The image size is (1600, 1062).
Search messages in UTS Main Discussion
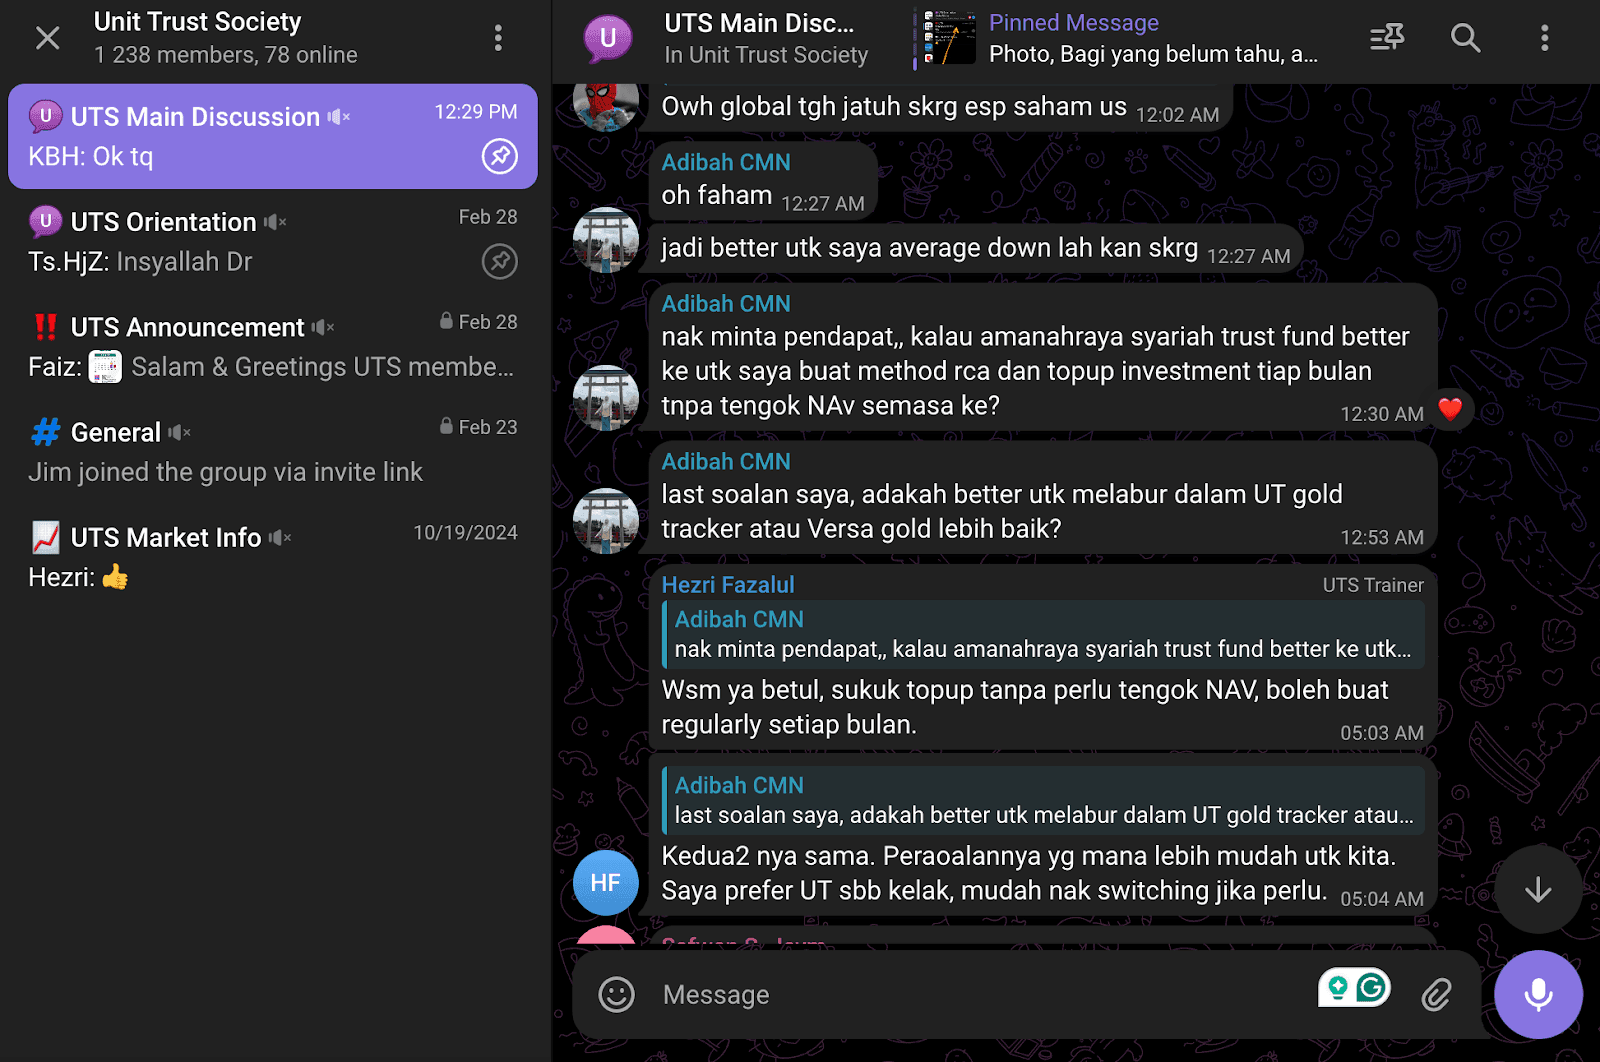(x=1465, y=38)
